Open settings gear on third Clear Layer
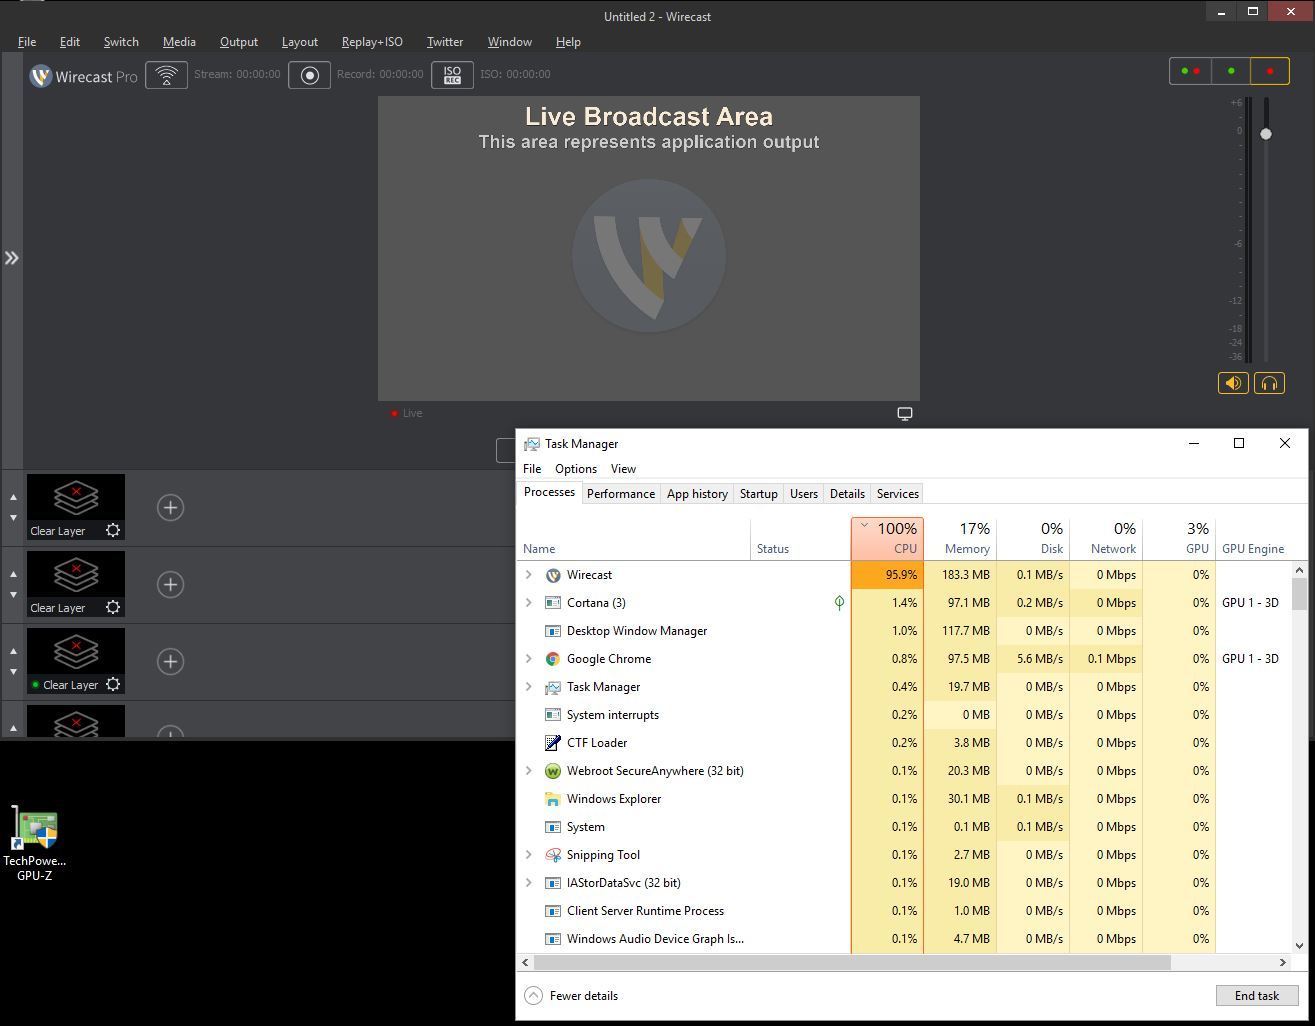 tap(113, 685)
